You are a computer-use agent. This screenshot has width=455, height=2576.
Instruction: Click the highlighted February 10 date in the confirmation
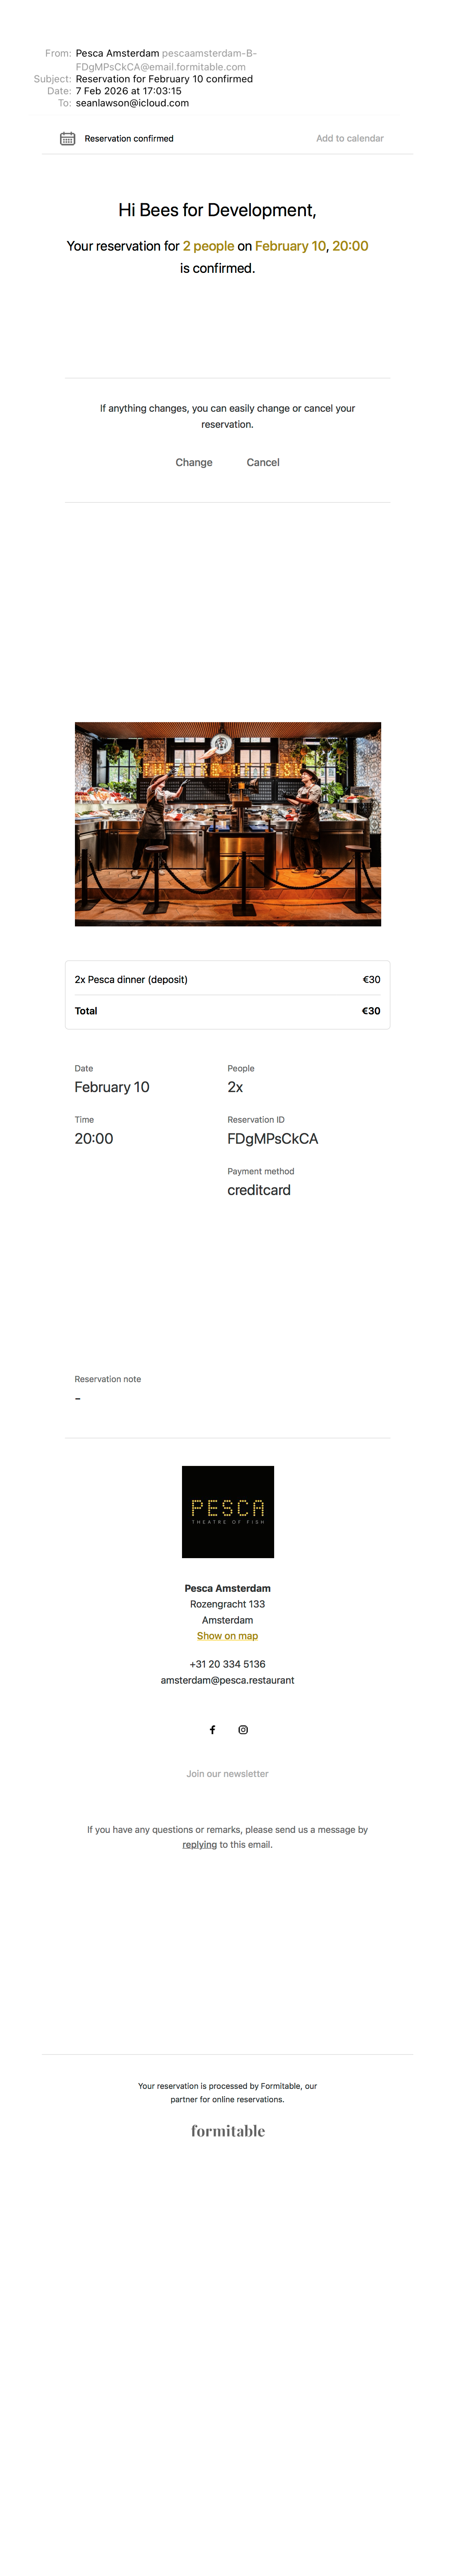[x=290, y=246]
